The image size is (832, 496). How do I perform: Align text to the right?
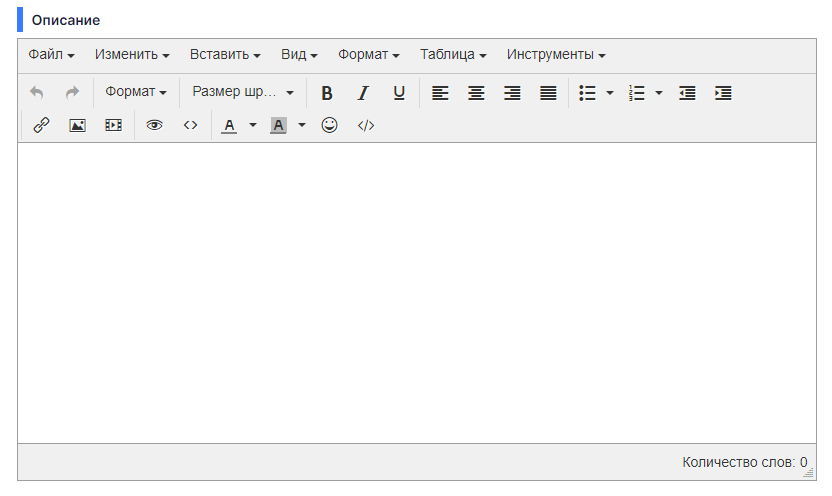coord(512,93)
